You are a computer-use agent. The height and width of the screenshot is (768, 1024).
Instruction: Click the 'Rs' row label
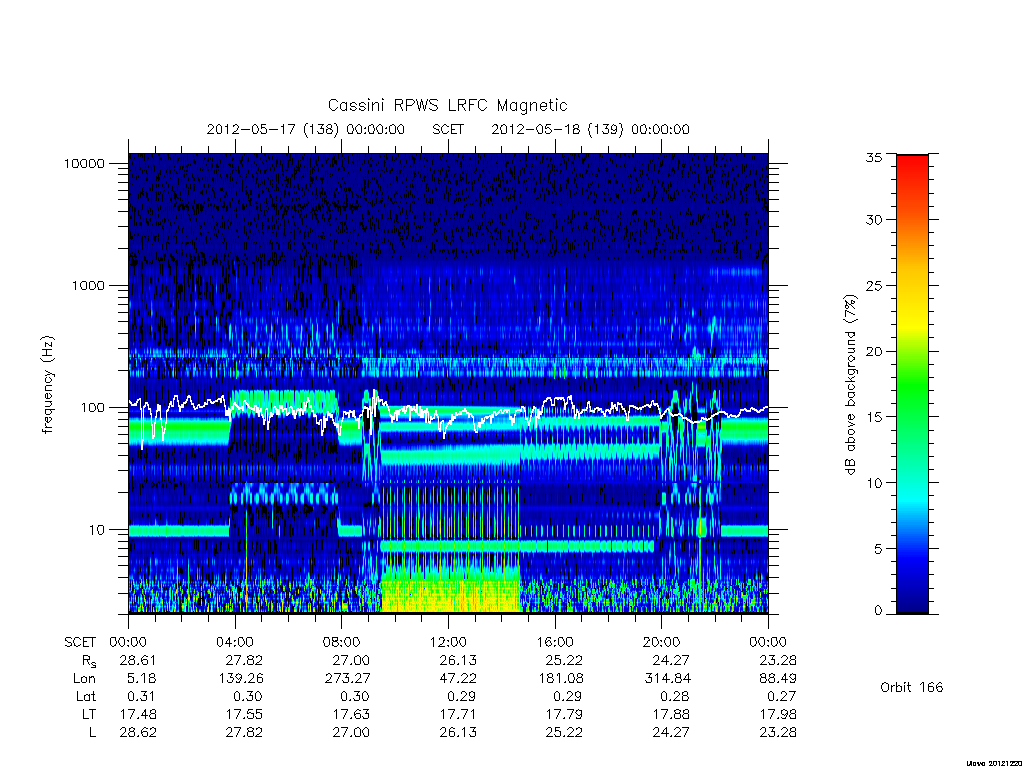[x=88, y=661]
